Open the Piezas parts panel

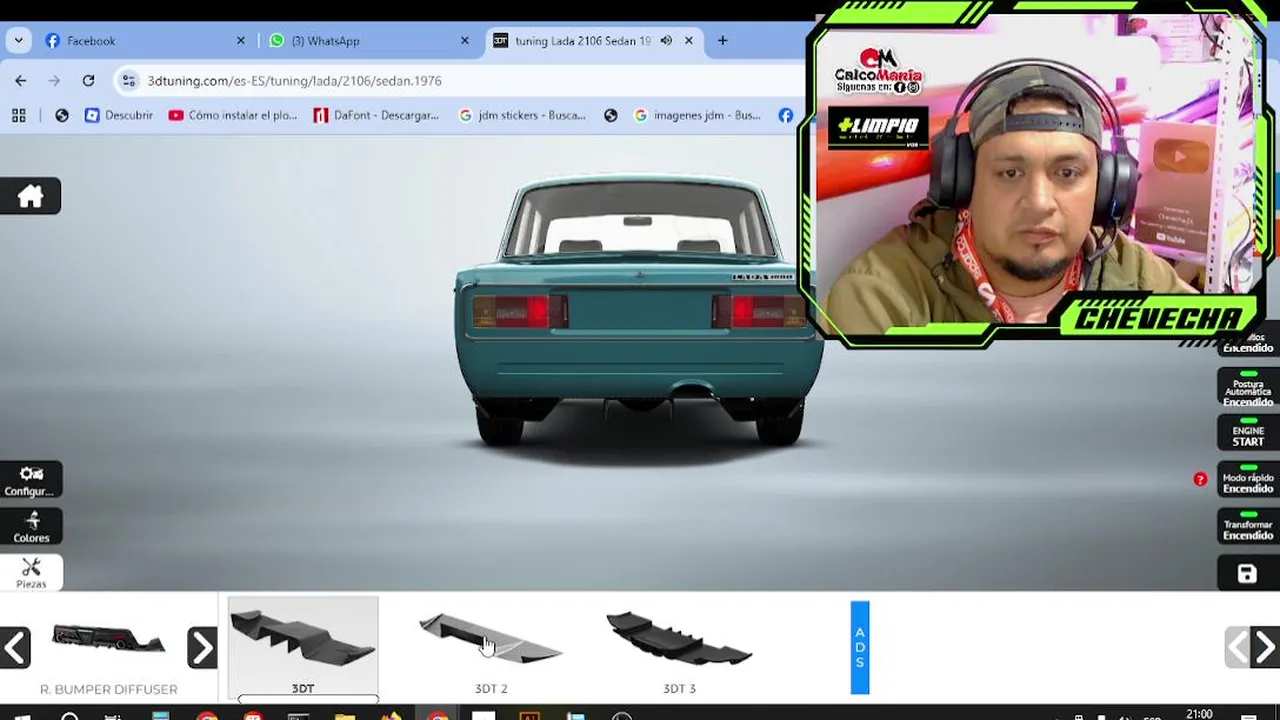pyautogui.click(x=30, y=573)
